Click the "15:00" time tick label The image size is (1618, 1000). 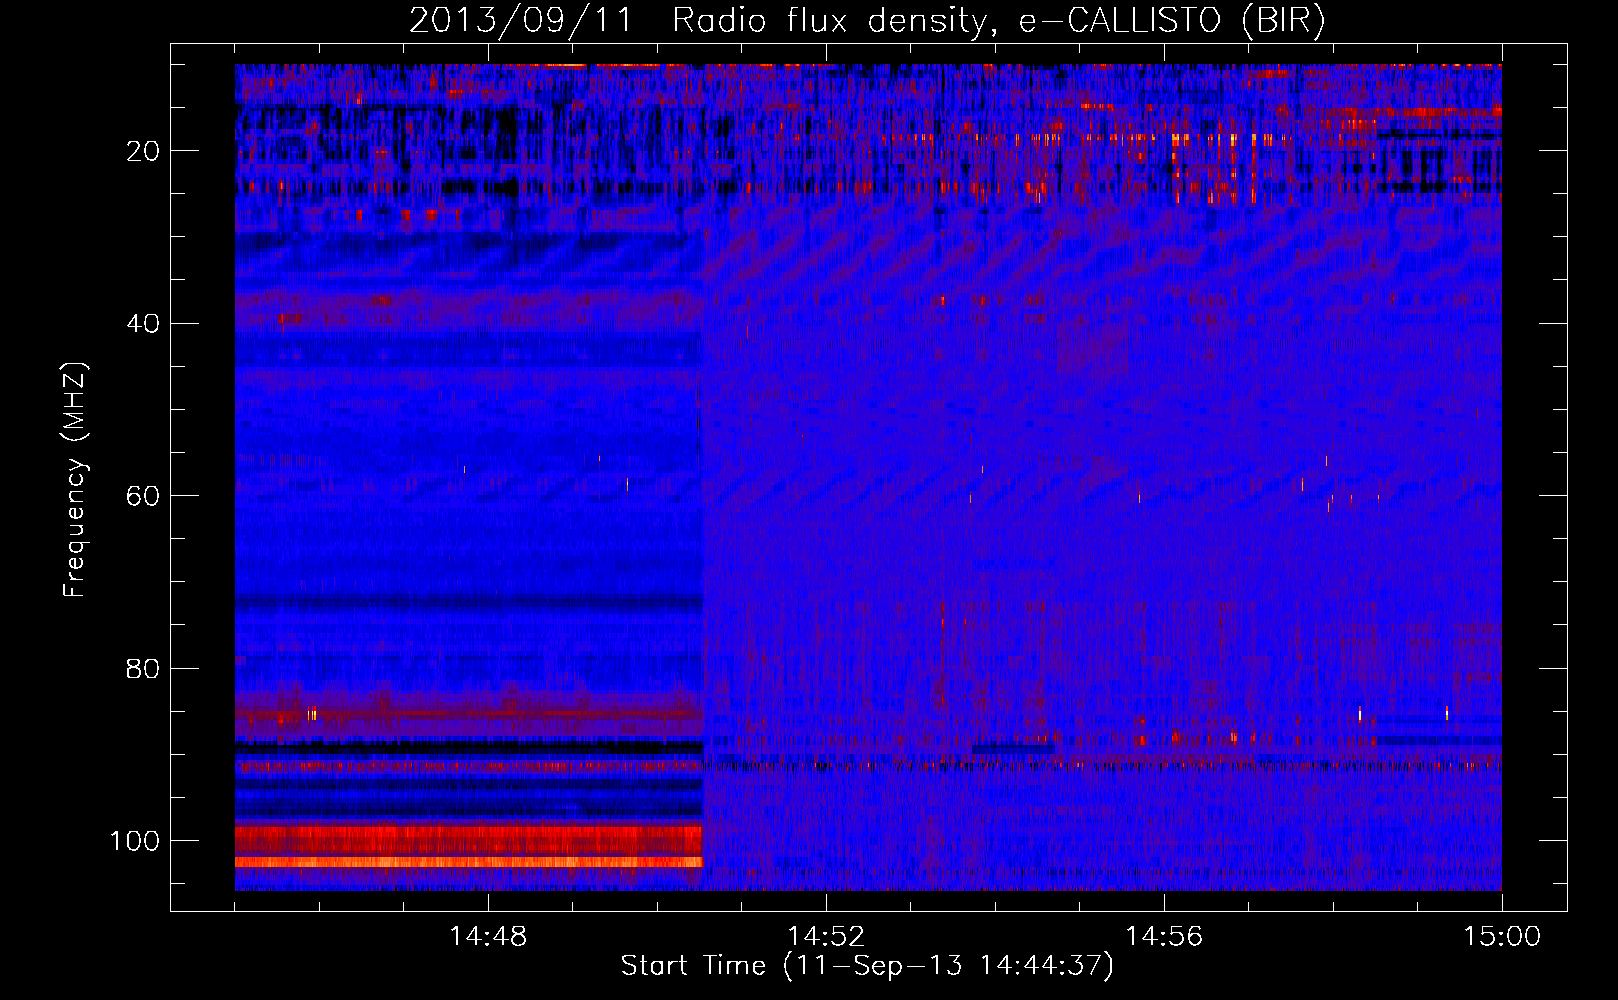1502,937
